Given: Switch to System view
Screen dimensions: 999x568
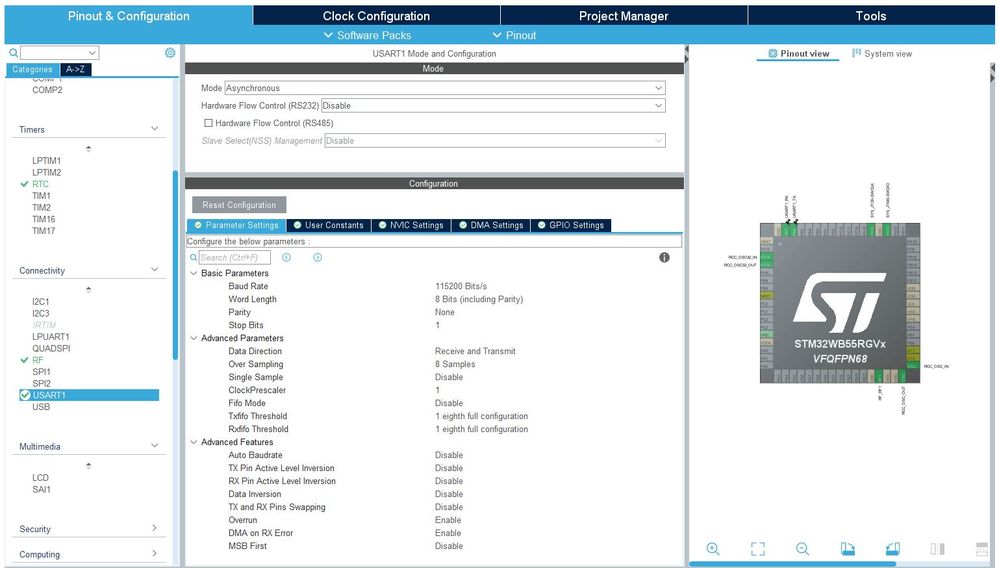Looking at the screenshot, I should (882, 53).
